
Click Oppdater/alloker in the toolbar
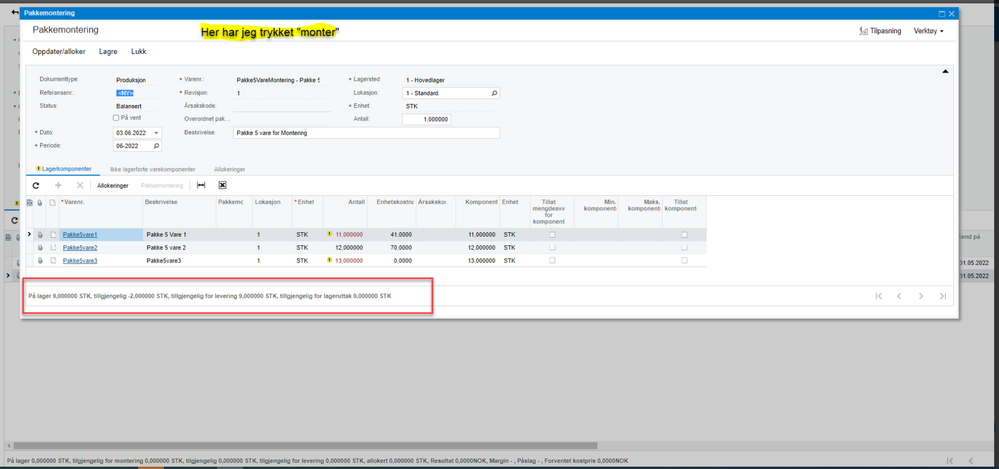(59, 52)
